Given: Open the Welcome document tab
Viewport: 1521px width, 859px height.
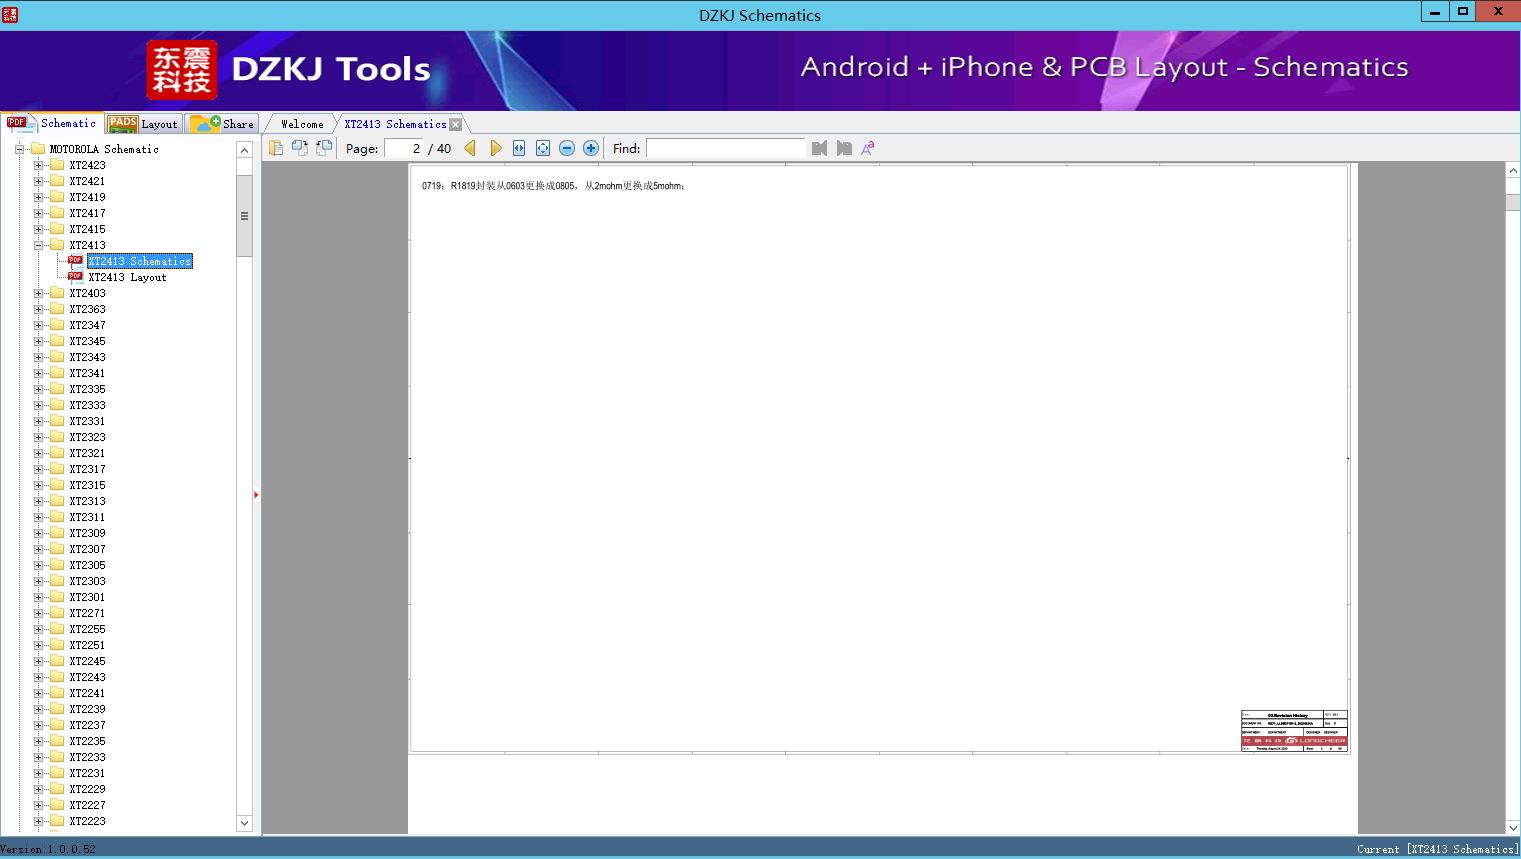Looking at the screenshot, I should [302, 124].
